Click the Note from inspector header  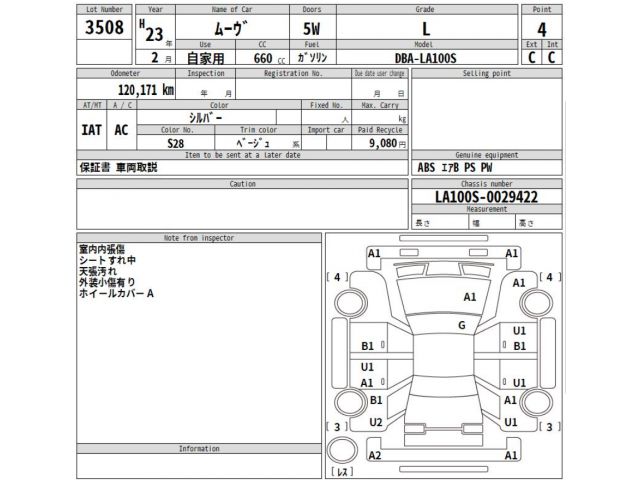pos(199,238)
